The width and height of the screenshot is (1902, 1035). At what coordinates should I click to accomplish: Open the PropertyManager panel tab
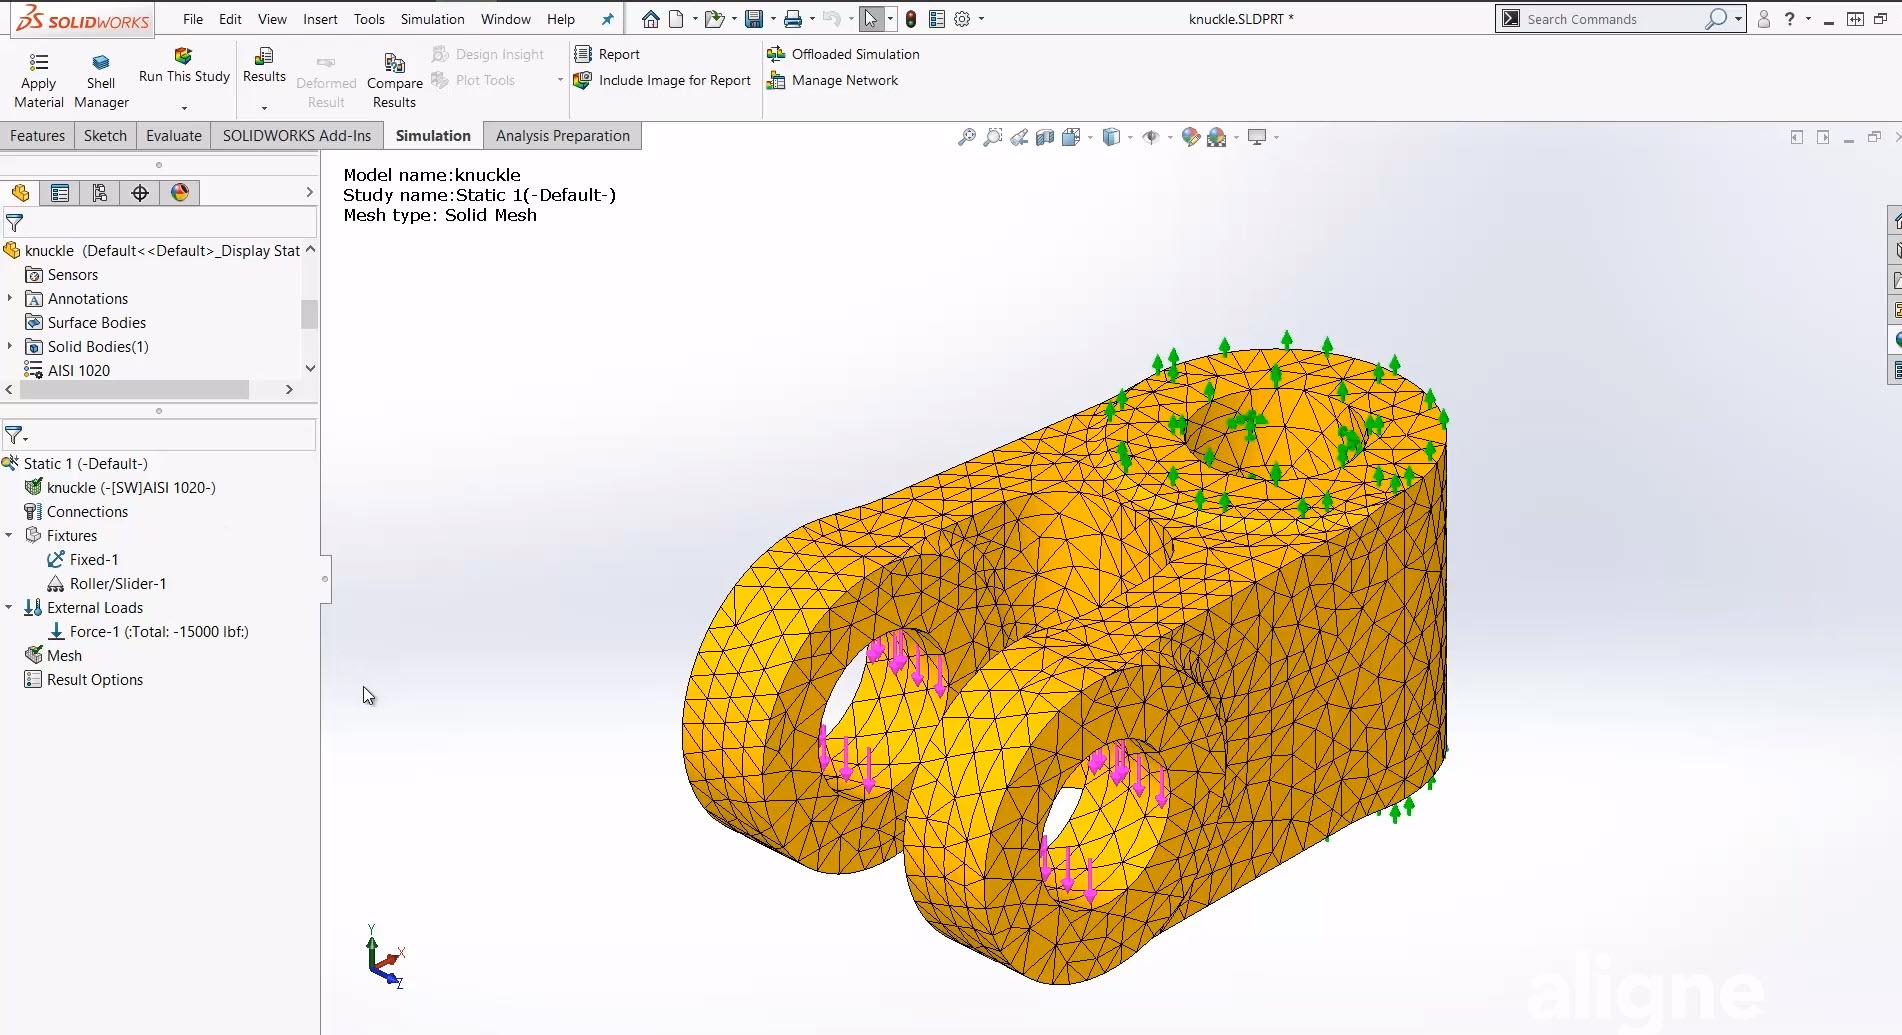pos(60,193)
